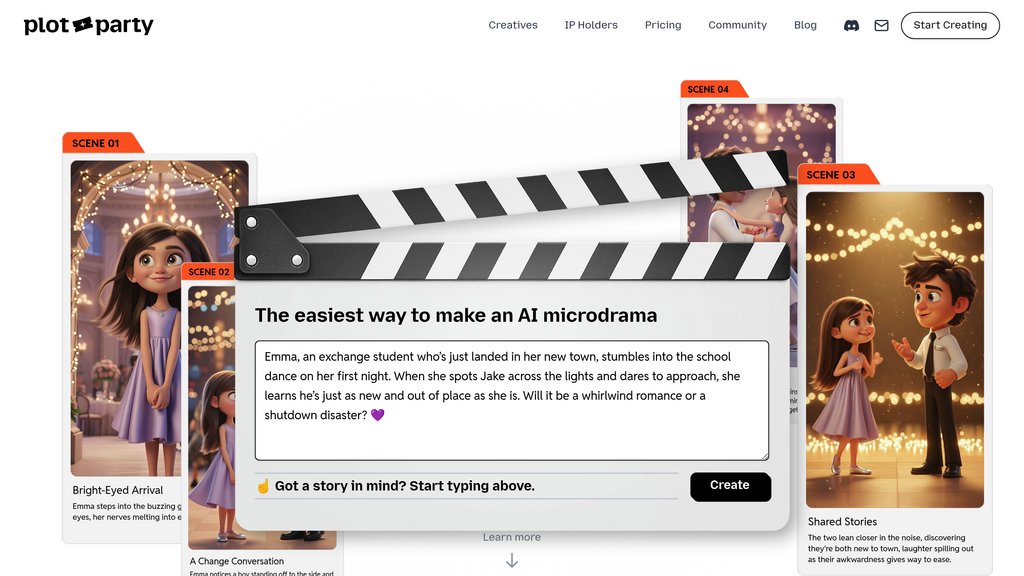
Task: Click the SCENE 03 orange tab label
Action: (831, 174)
